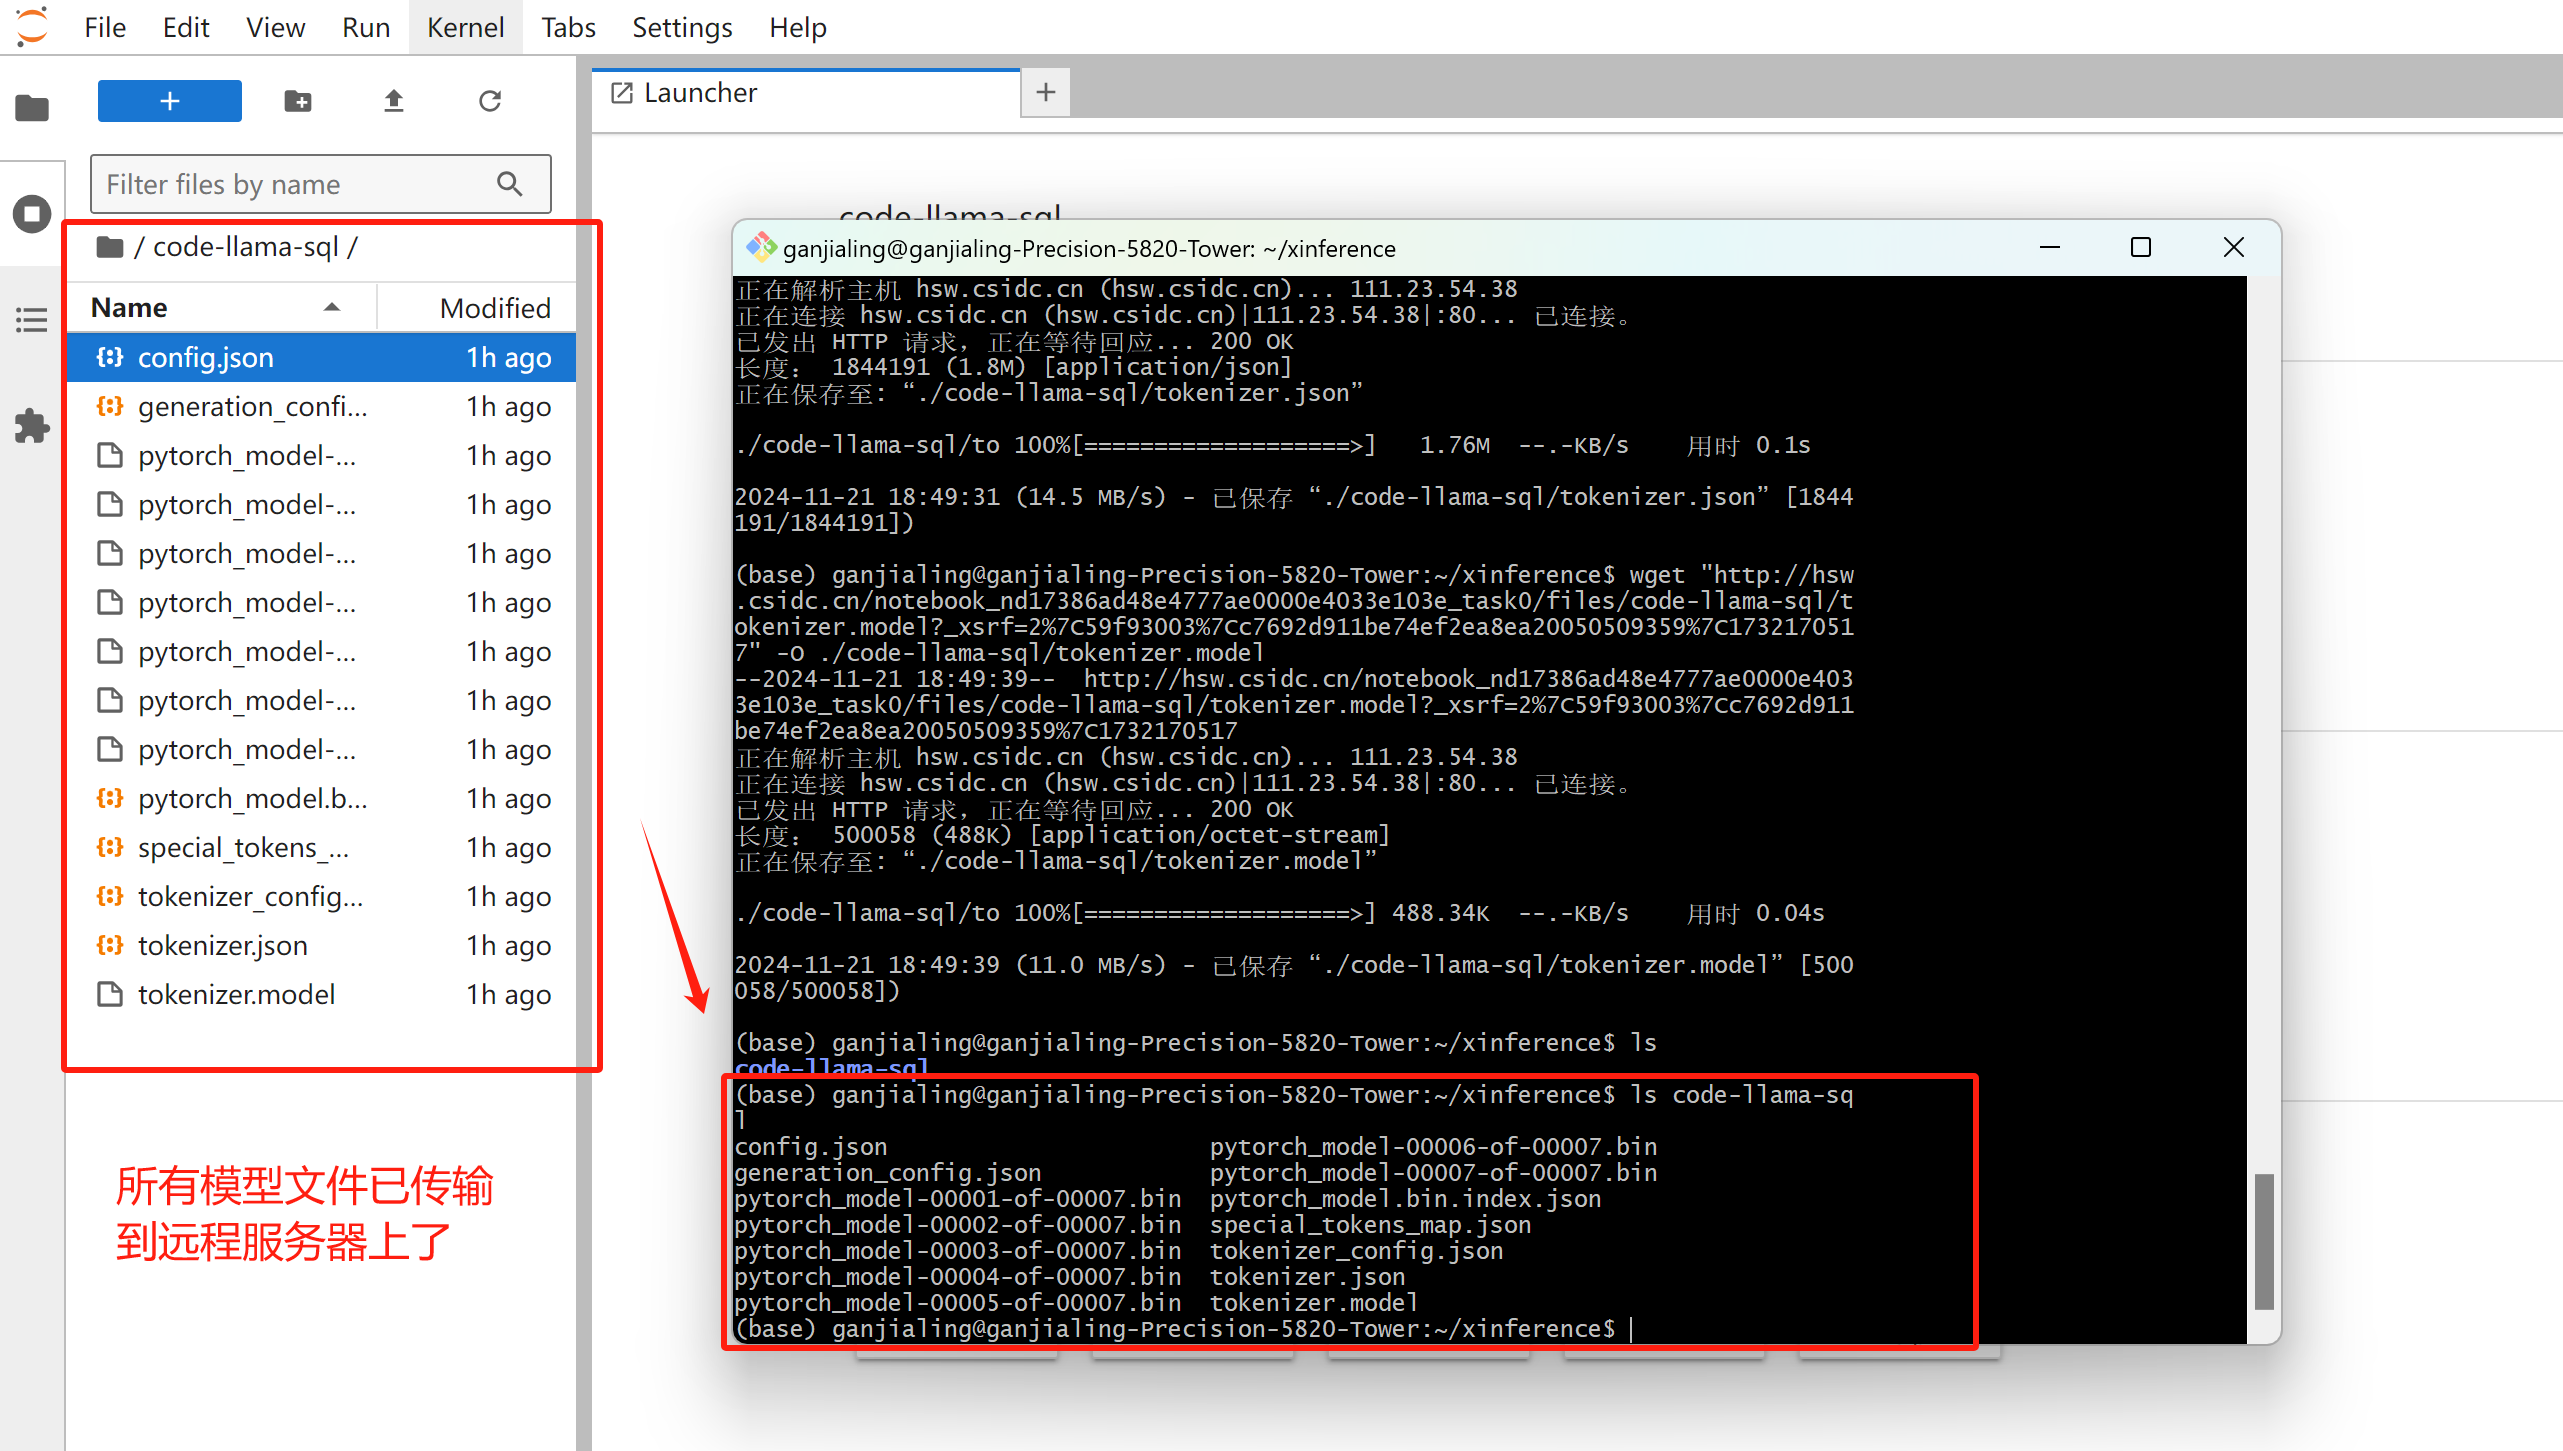2563x1451 pixels.
Task: Click the Launcher tab icon
Action: (621, 93)
